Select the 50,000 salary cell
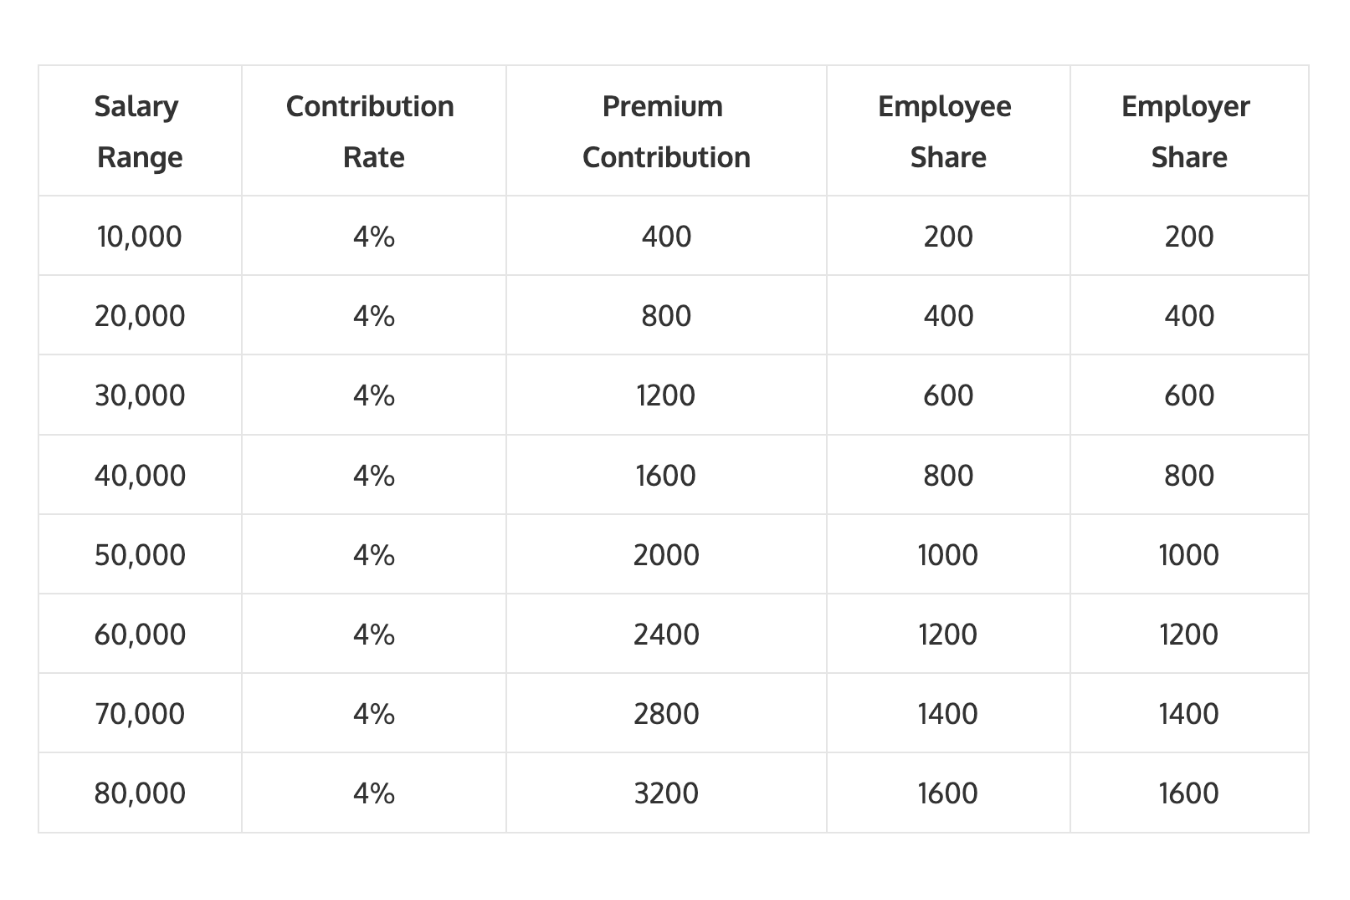The height and width of the screenshot is (900, 1350). [139, 555]
